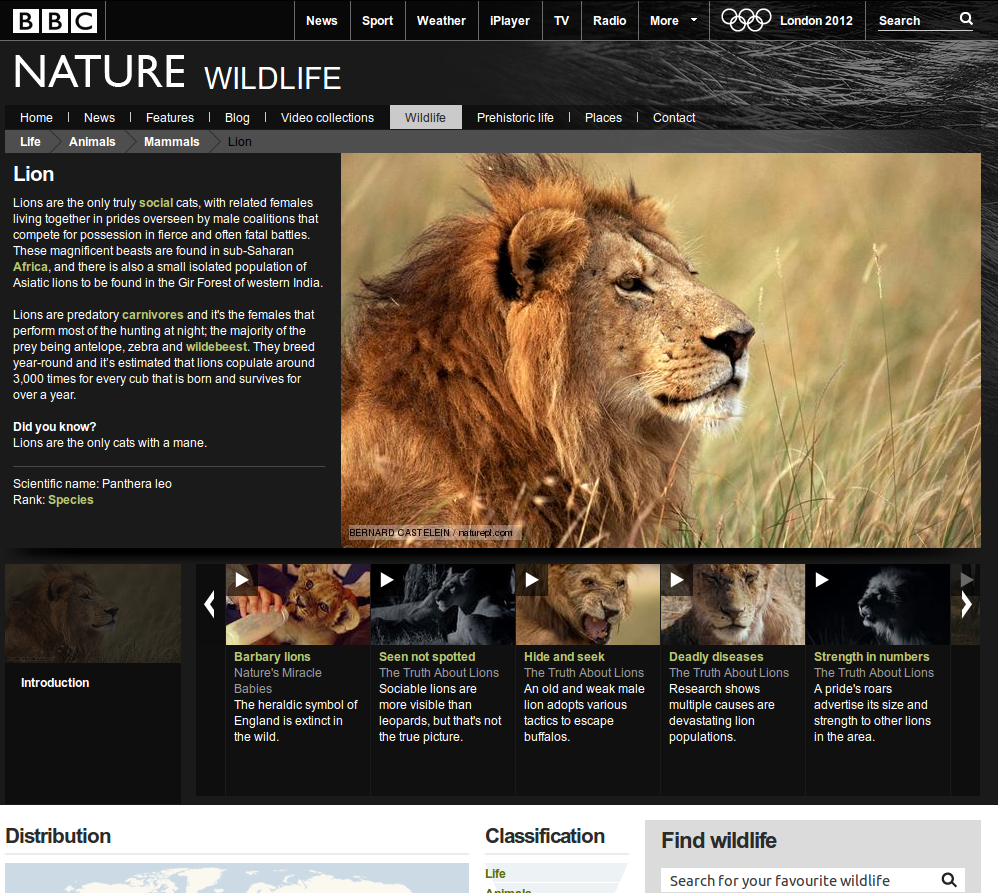
Task: Select the Prehistoric life menu item
Action: (515, 117)
